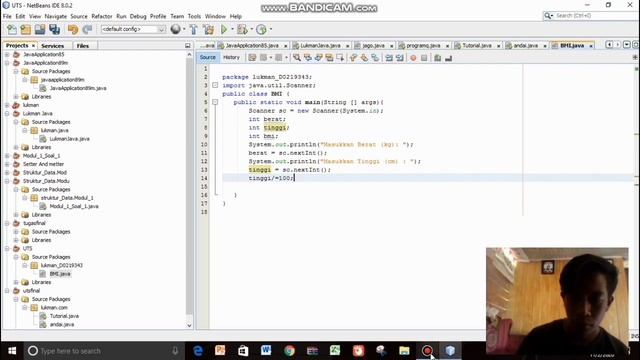Click the orange Undo arrow icon
640x360 pixels.
pyautogui.click(x=73, y=29)
